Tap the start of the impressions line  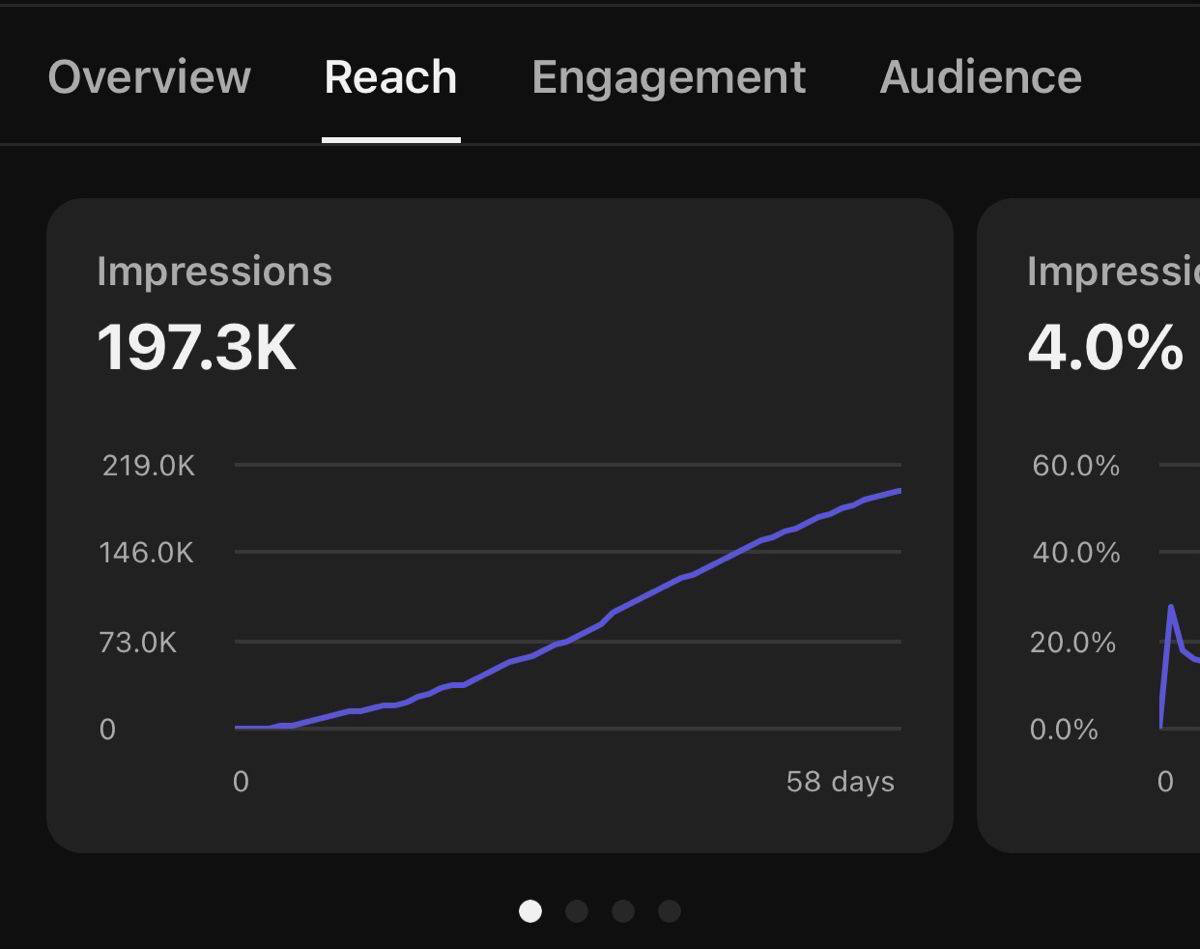pyautogui.click(x=237, y=727)
